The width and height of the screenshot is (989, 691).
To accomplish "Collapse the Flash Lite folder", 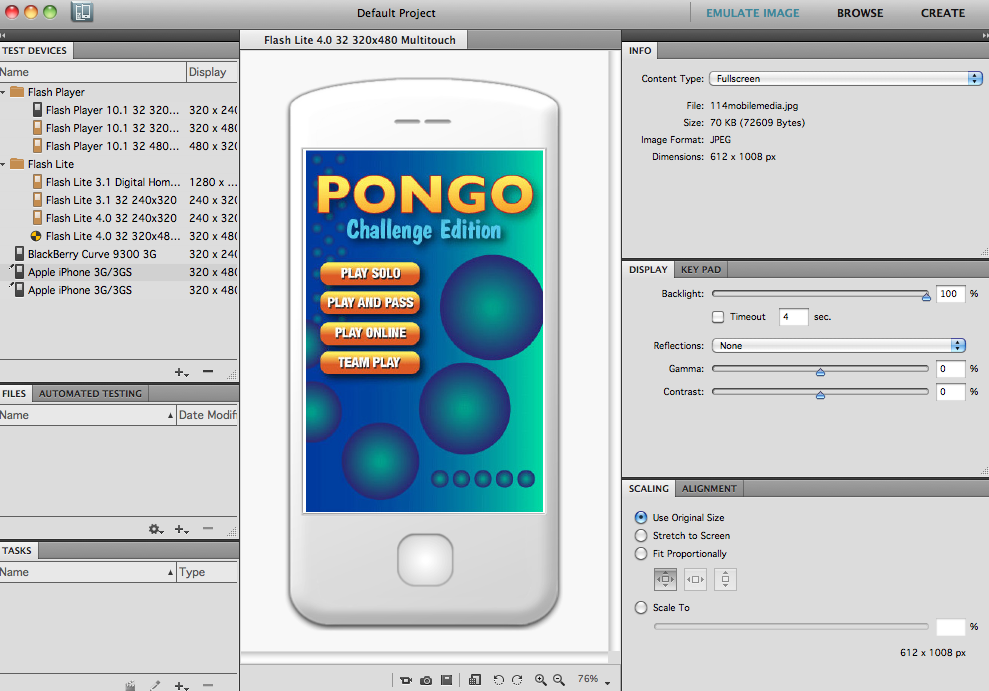I will pyautogui.click(x=3, y=164).
